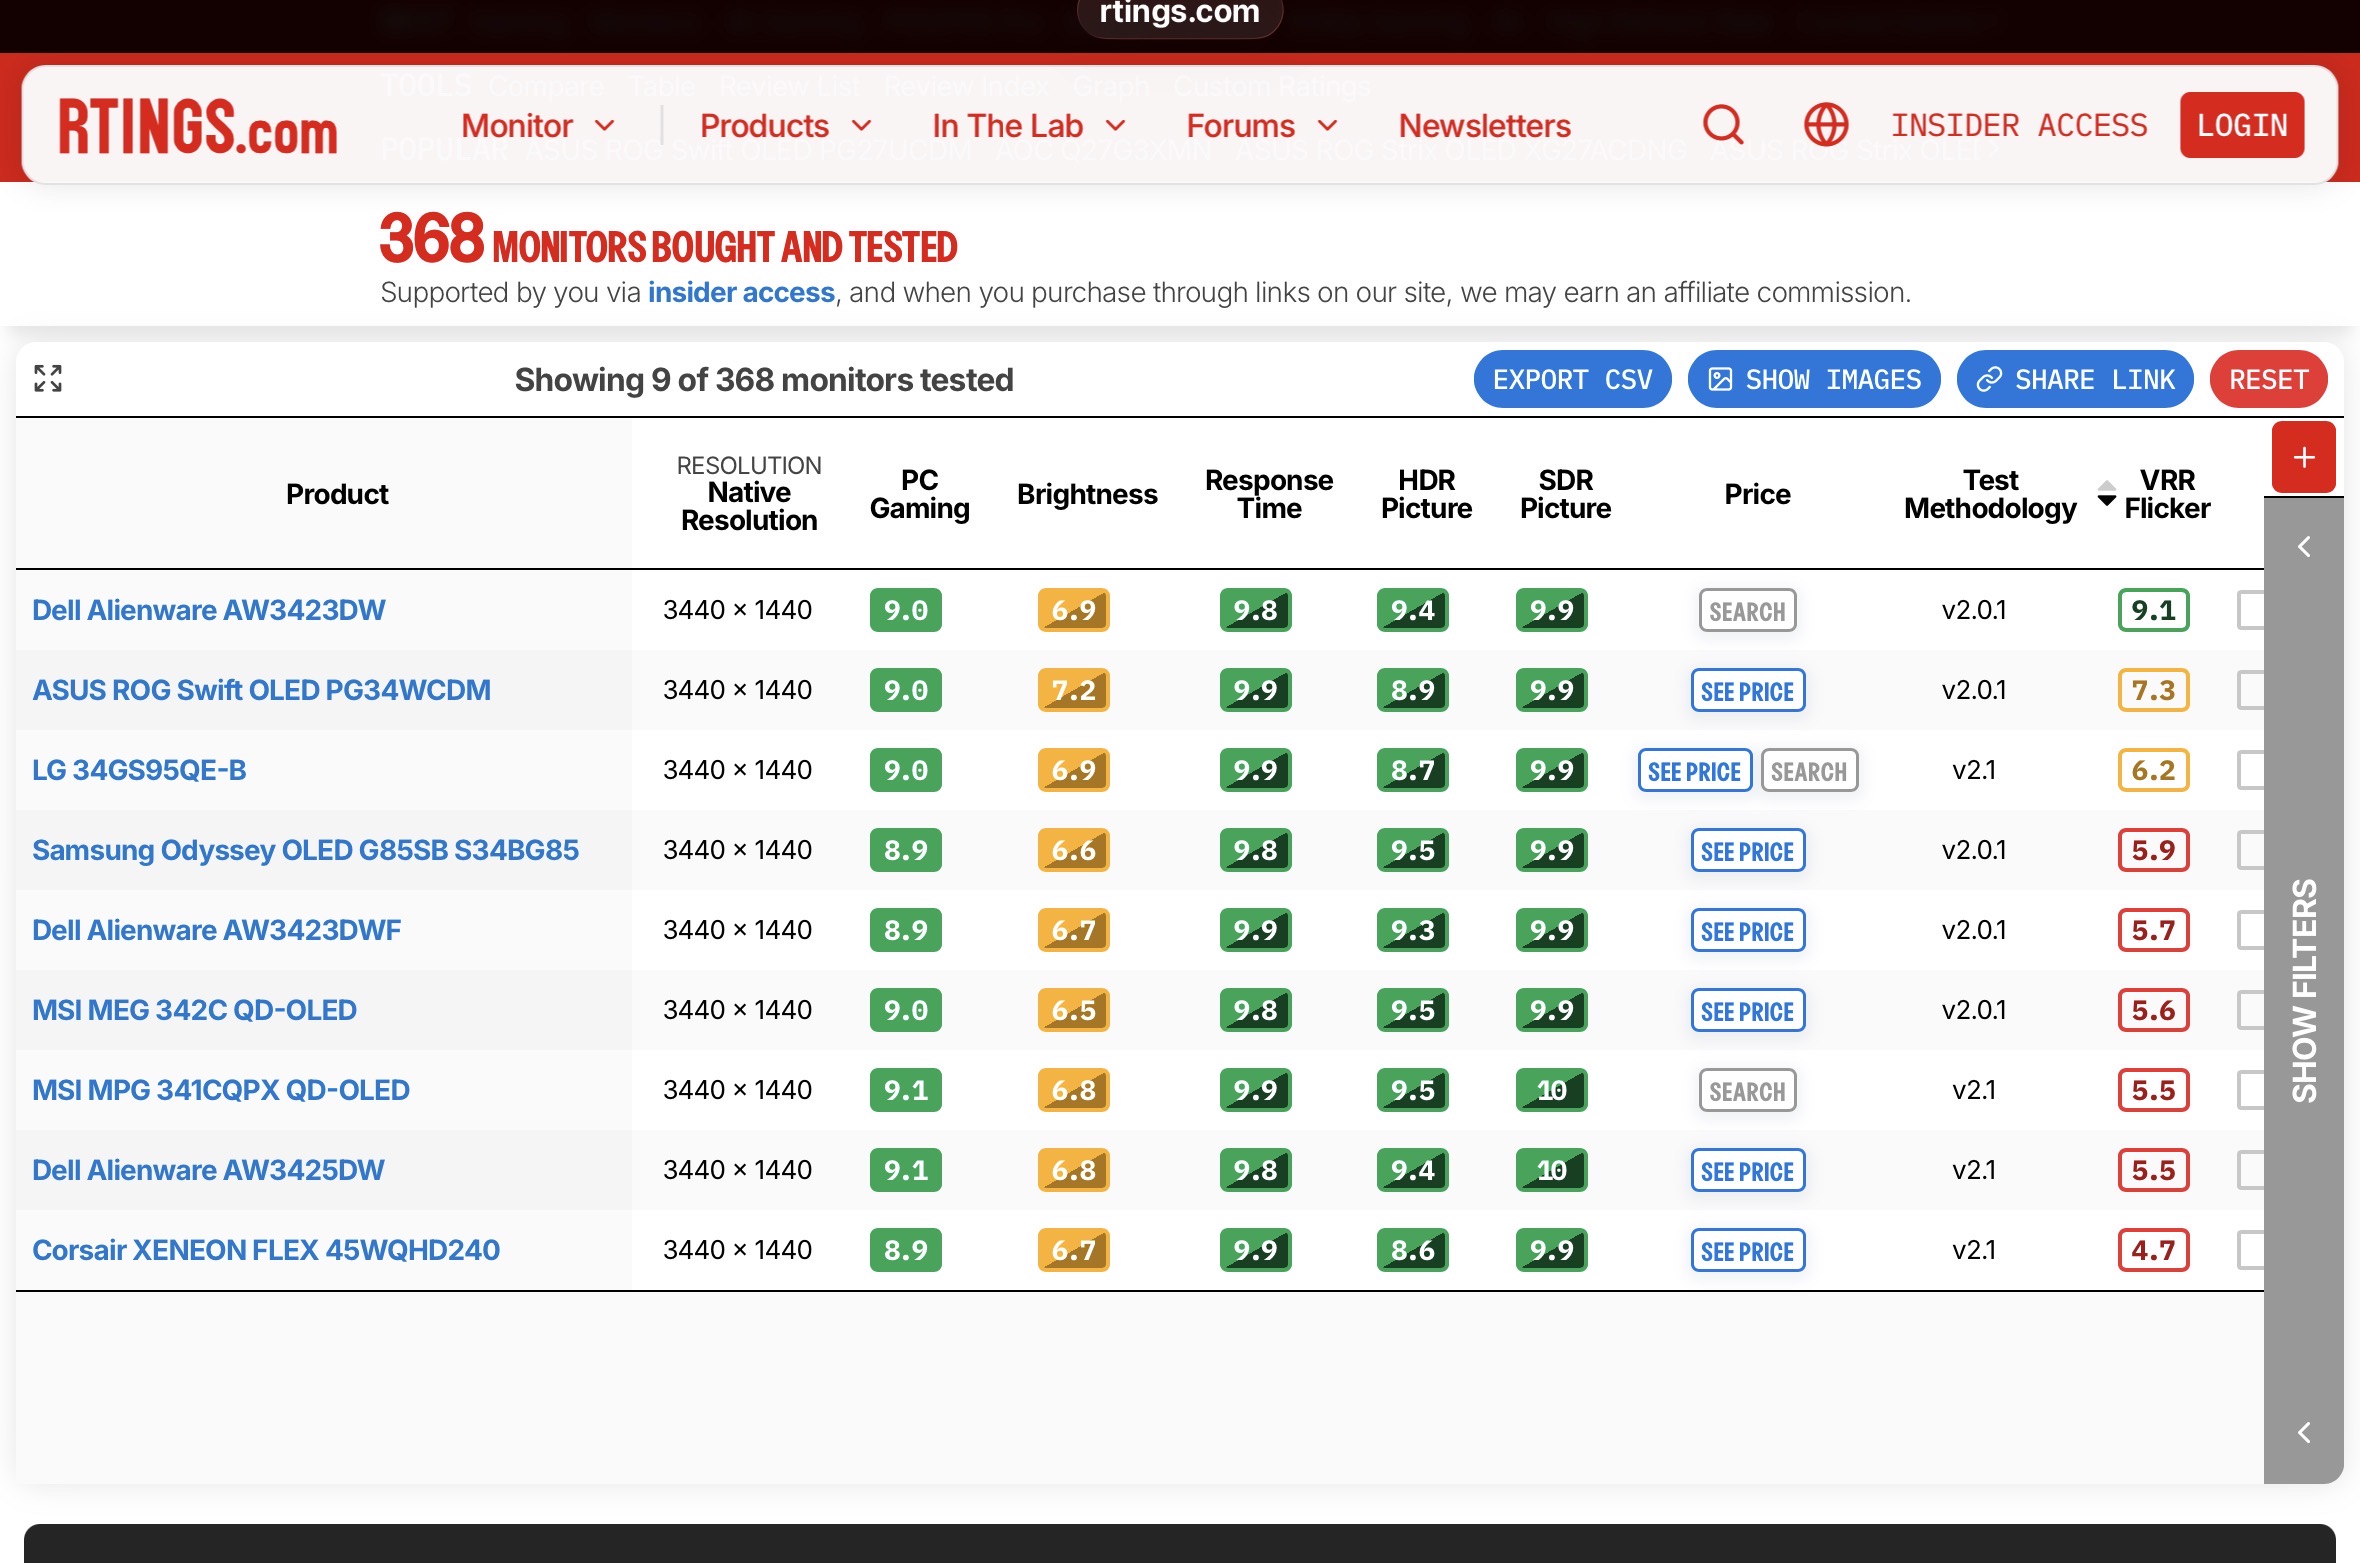Open the Show Filters side panel

tap(2303, 990)
